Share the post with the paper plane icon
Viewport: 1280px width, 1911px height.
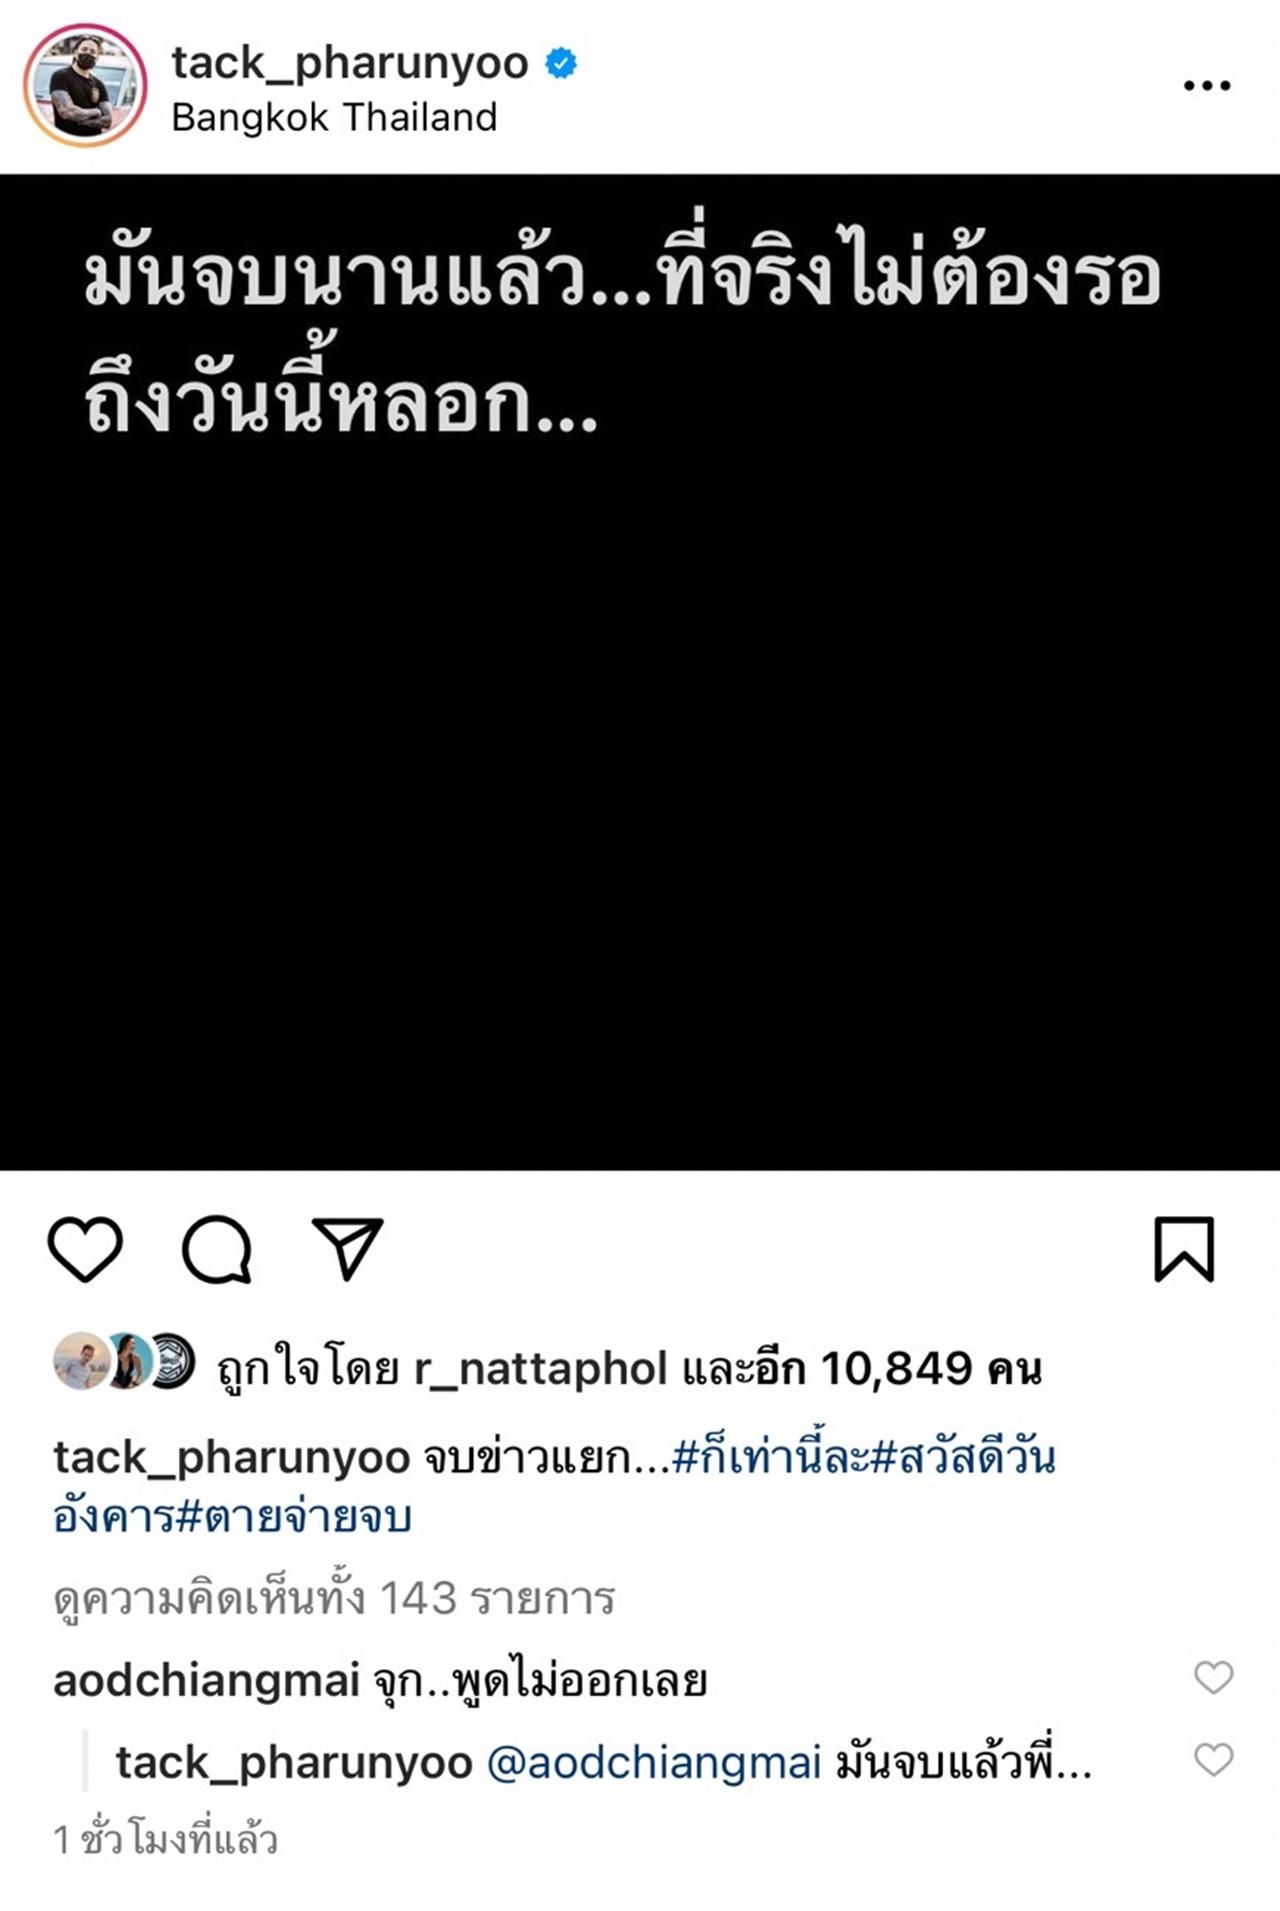point(347,1249)
